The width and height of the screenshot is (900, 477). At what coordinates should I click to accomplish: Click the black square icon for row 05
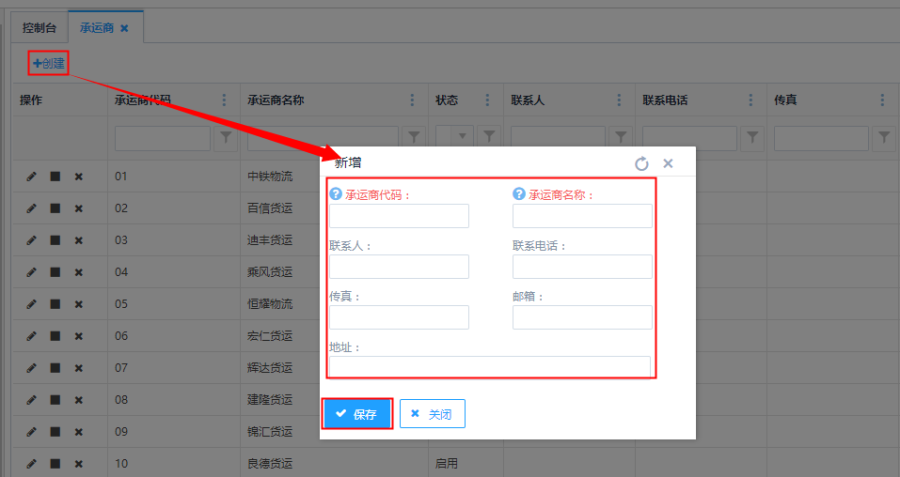pyautogui.click(x=55, y=304)
